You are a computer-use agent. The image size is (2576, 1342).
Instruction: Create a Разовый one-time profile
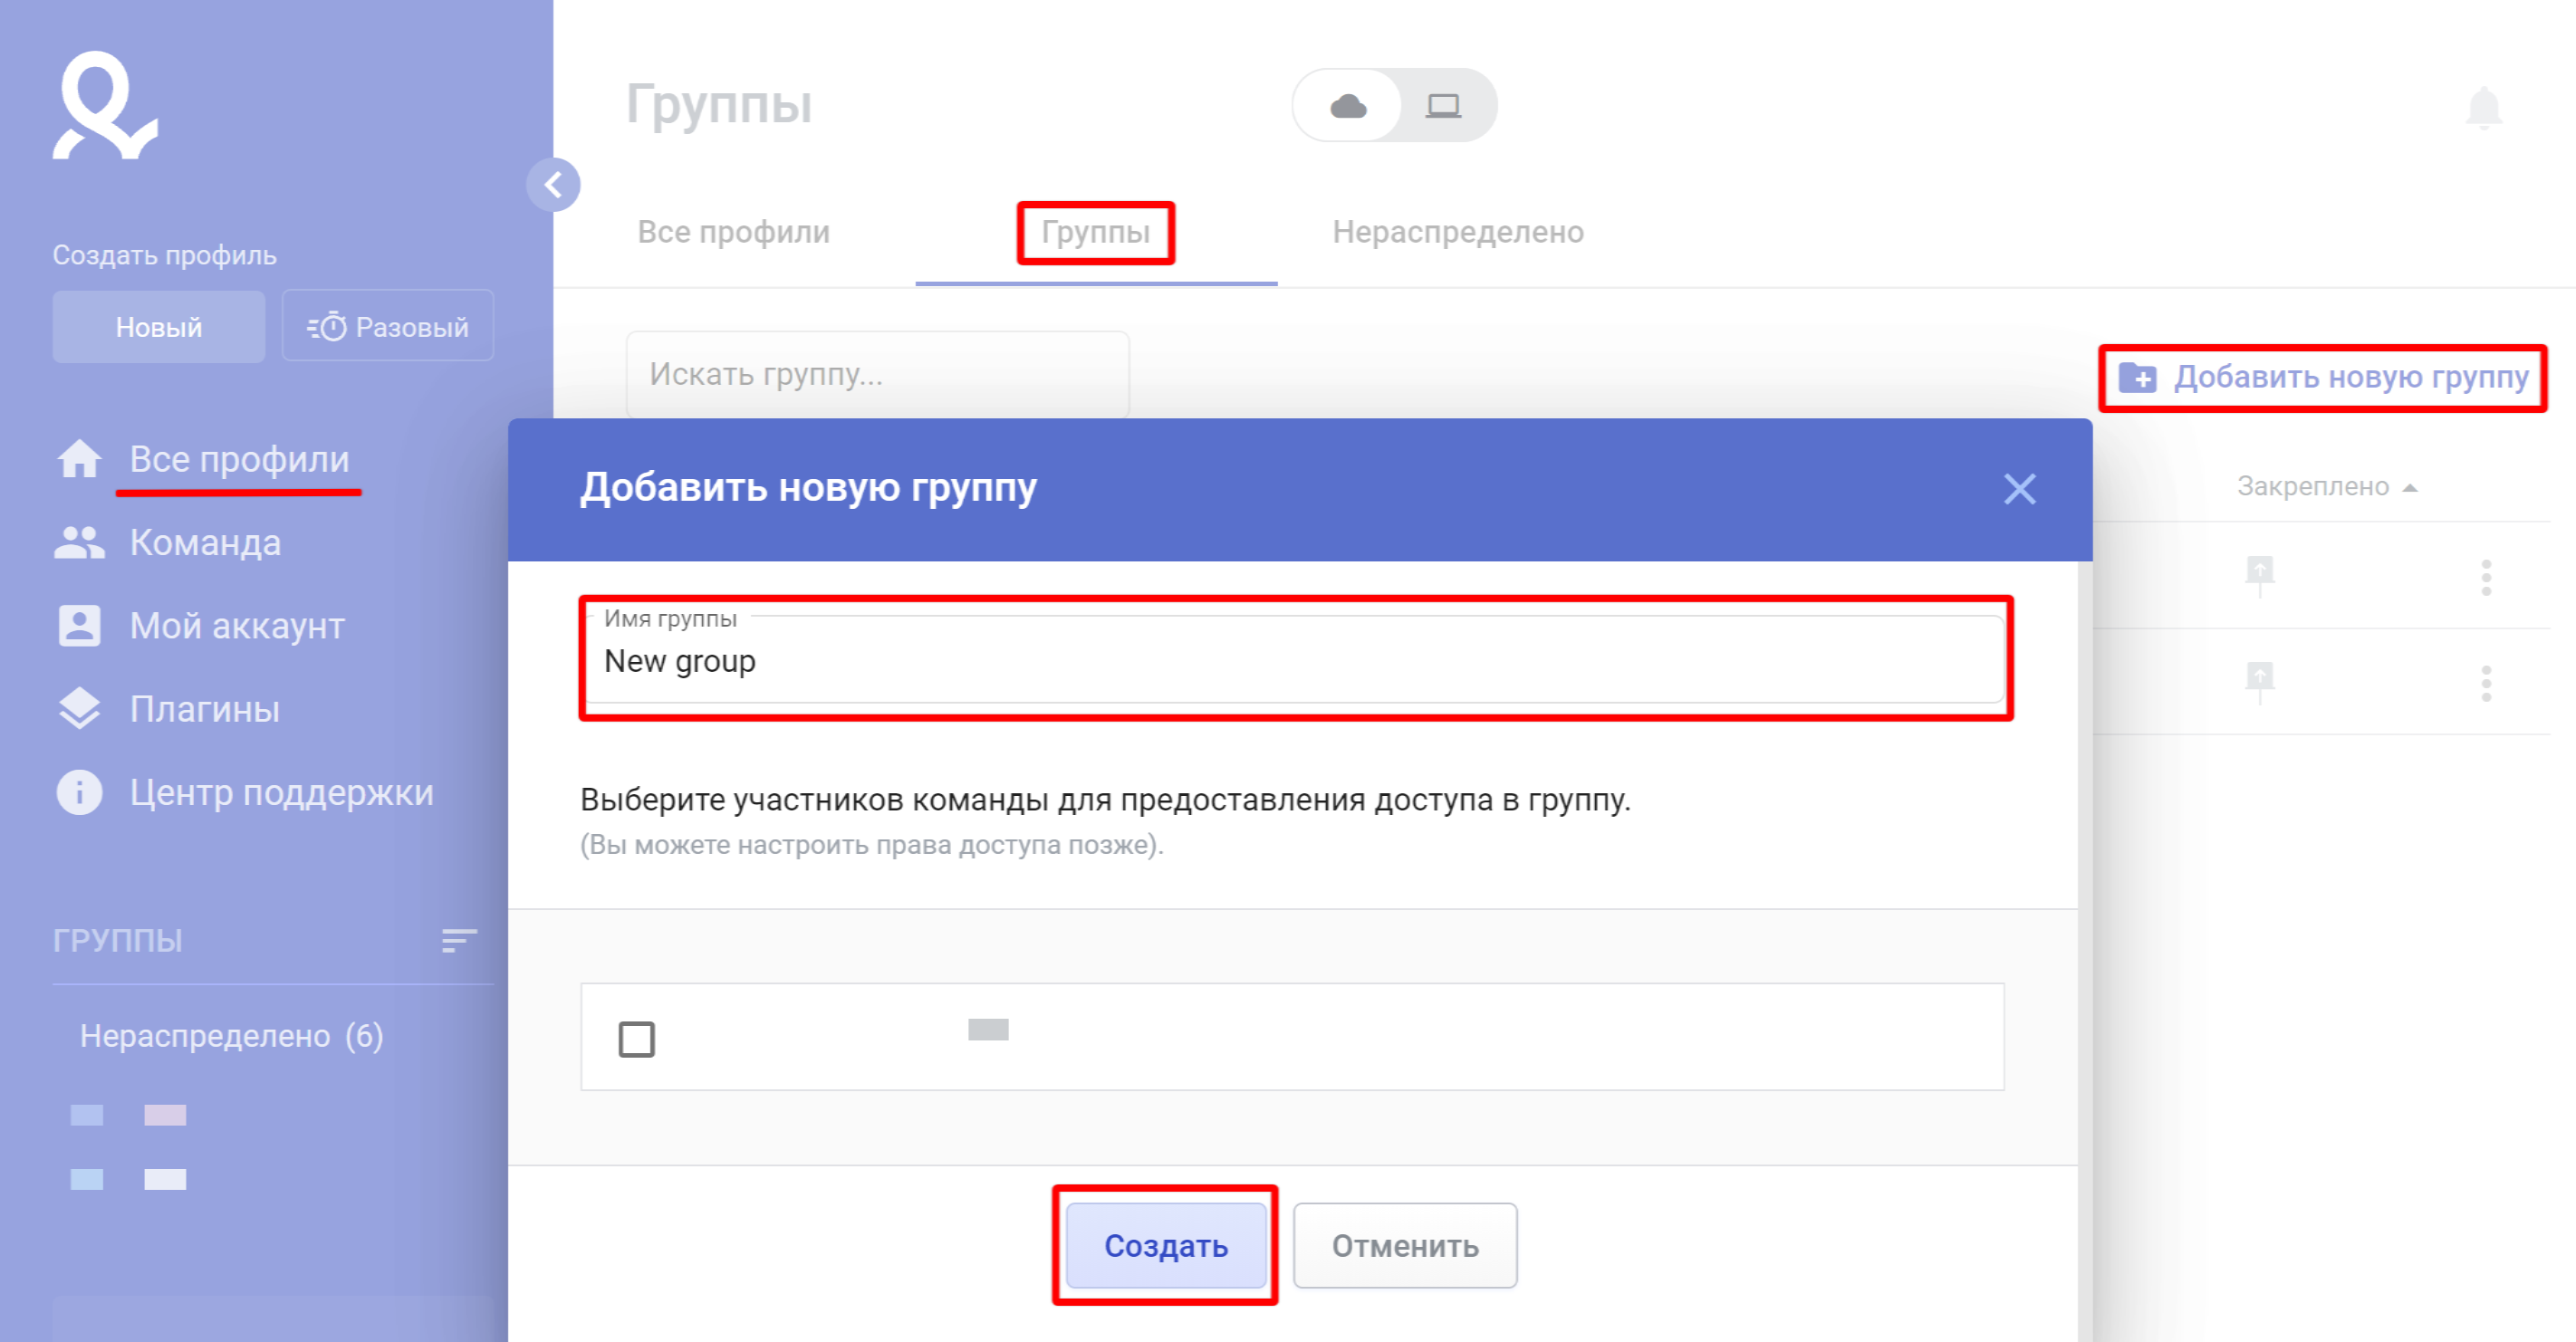coord(388,326)
